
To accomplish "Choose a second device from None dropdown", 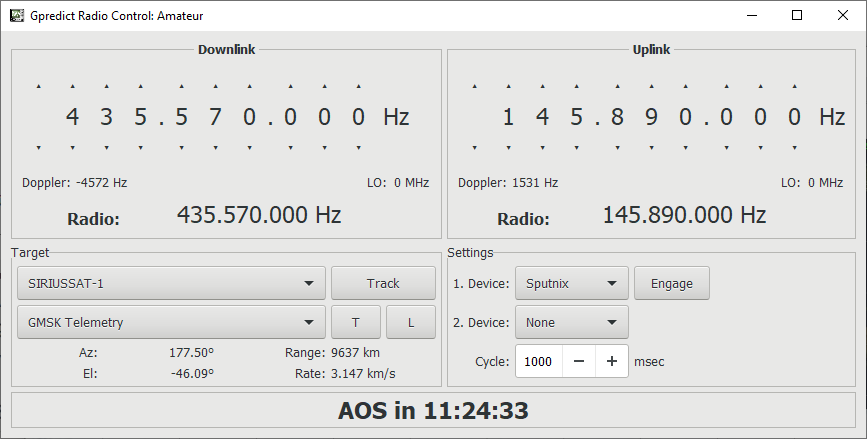I will coord(571,322).
